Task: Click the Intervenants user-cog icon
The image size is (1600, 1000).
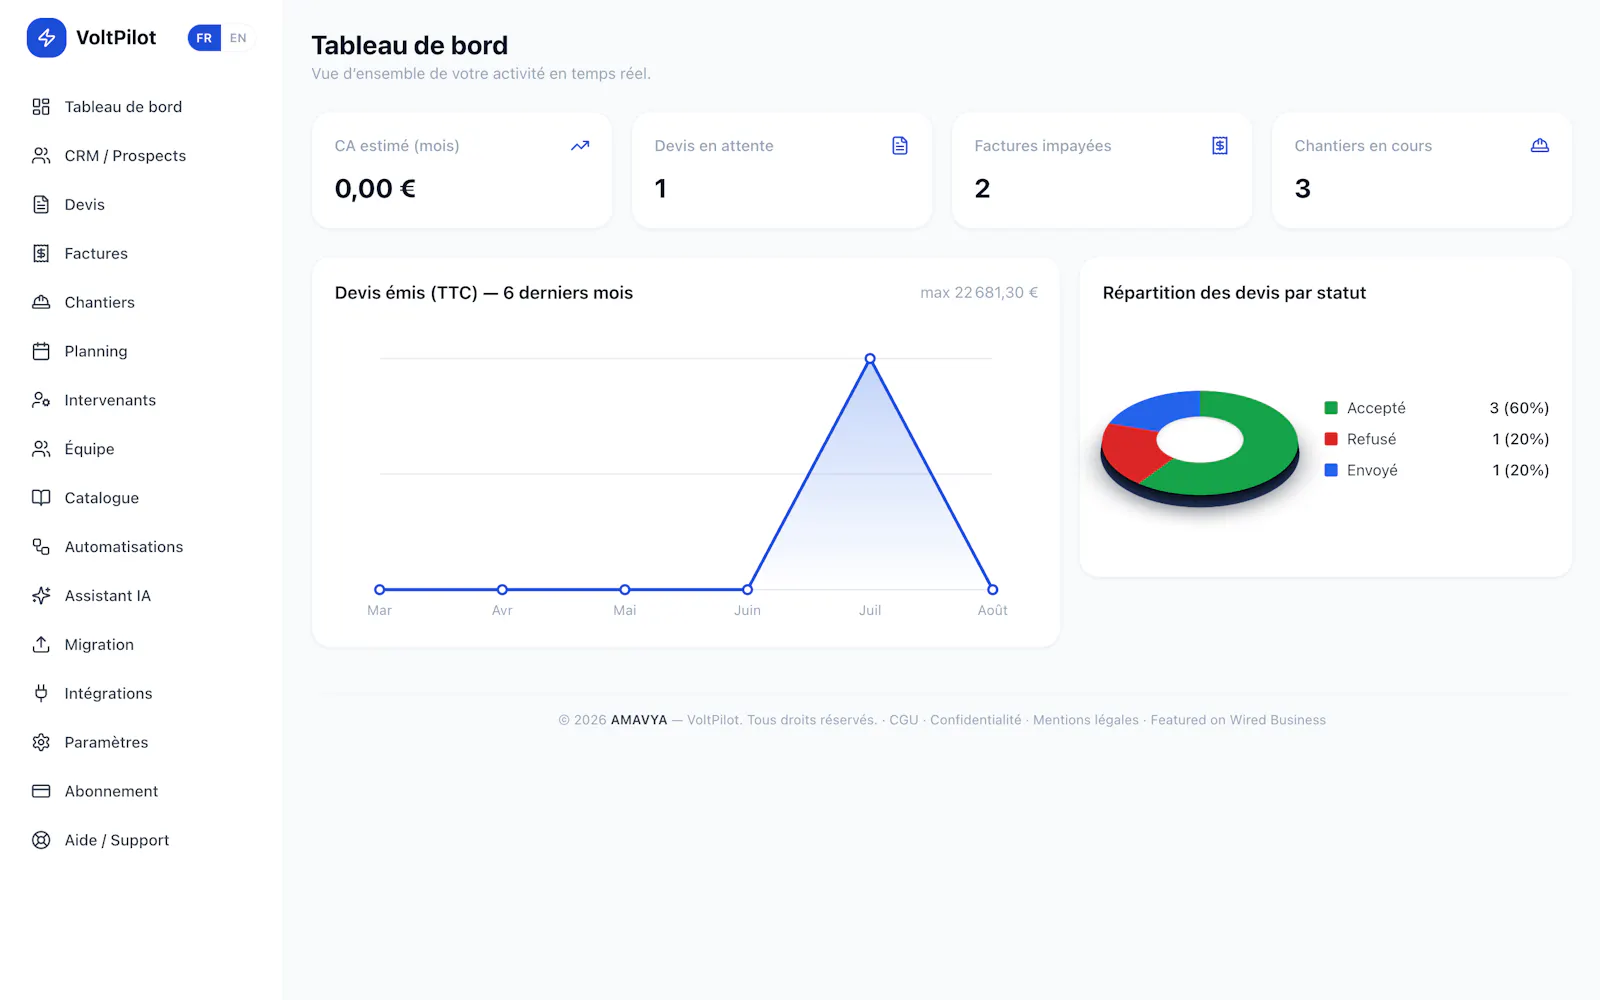Action: click(41, 400)
